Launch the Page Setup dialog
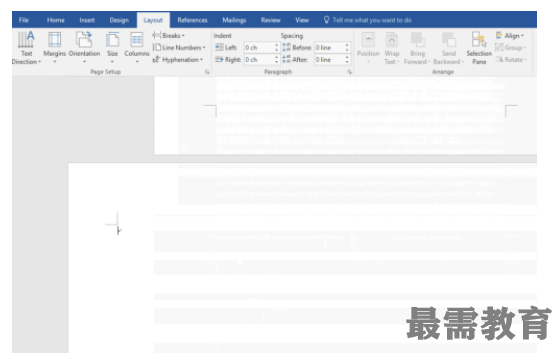The image size is (558, 363). (x=207, y=72)
